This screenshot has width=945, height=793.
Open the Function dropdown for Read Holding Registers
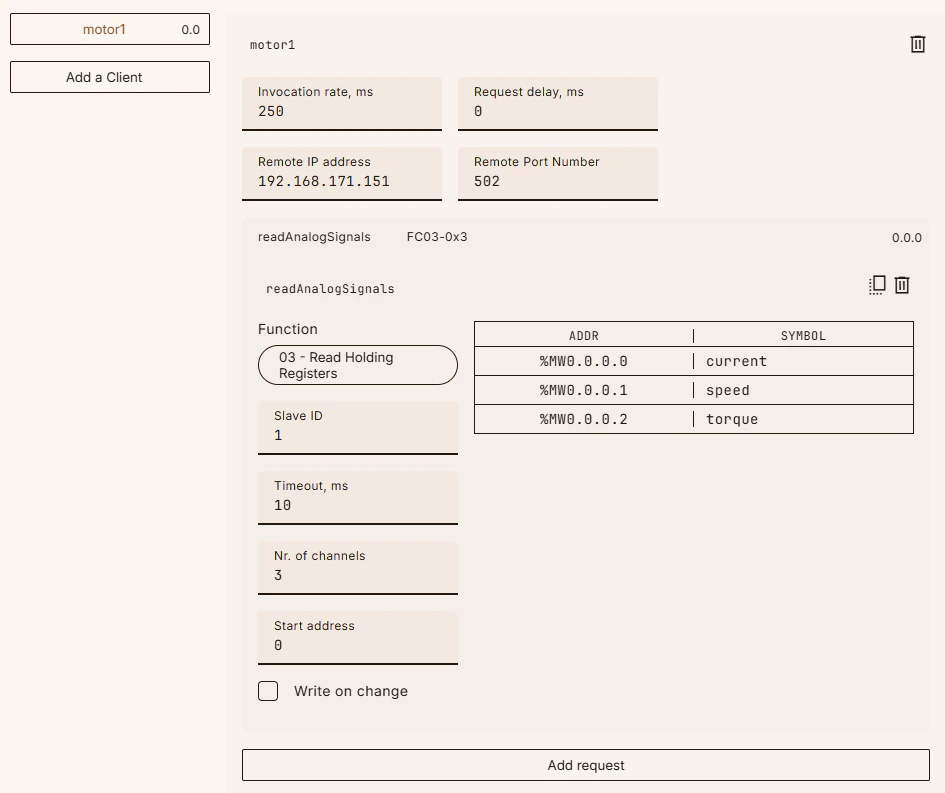coord(357,365)
